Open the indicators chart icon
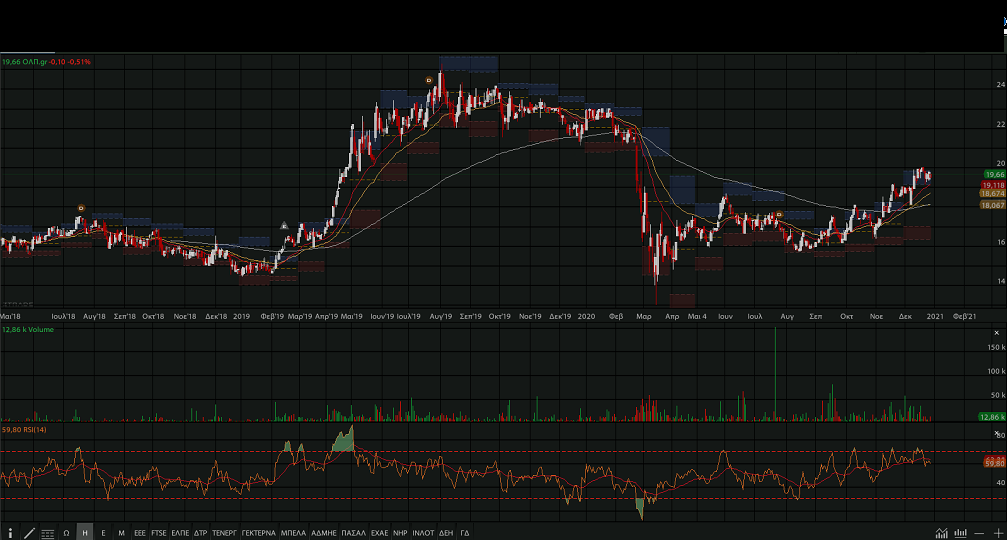 942,533
